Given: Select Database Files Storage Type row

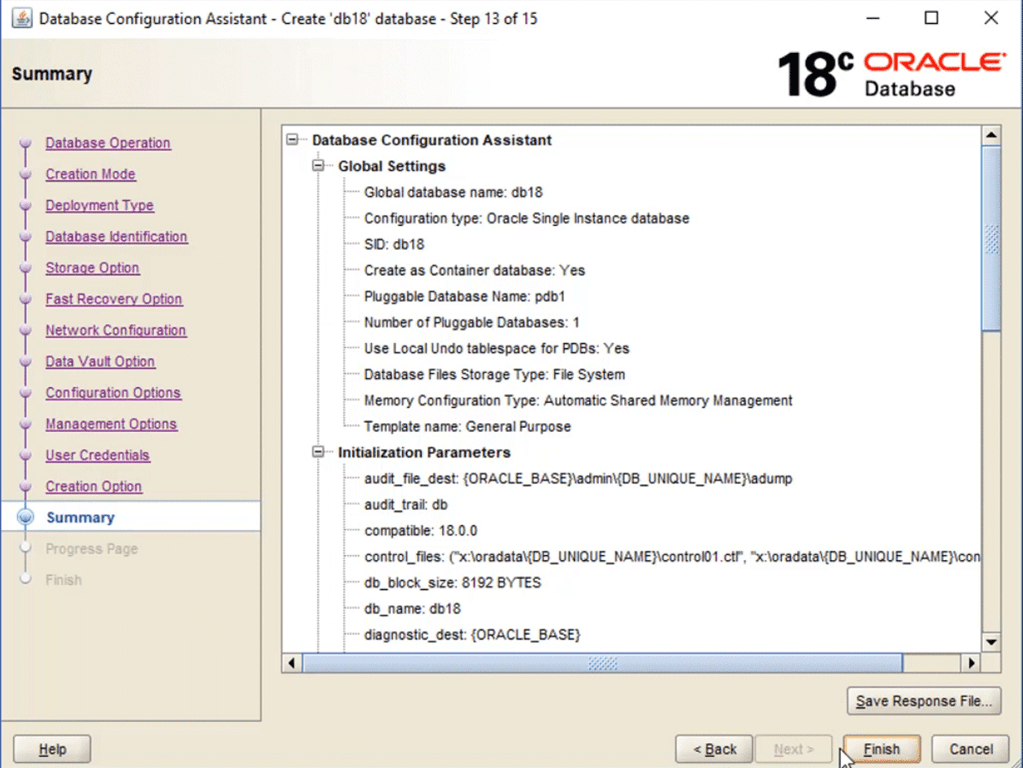Looking at the screenshot, I should coord(495,375).
